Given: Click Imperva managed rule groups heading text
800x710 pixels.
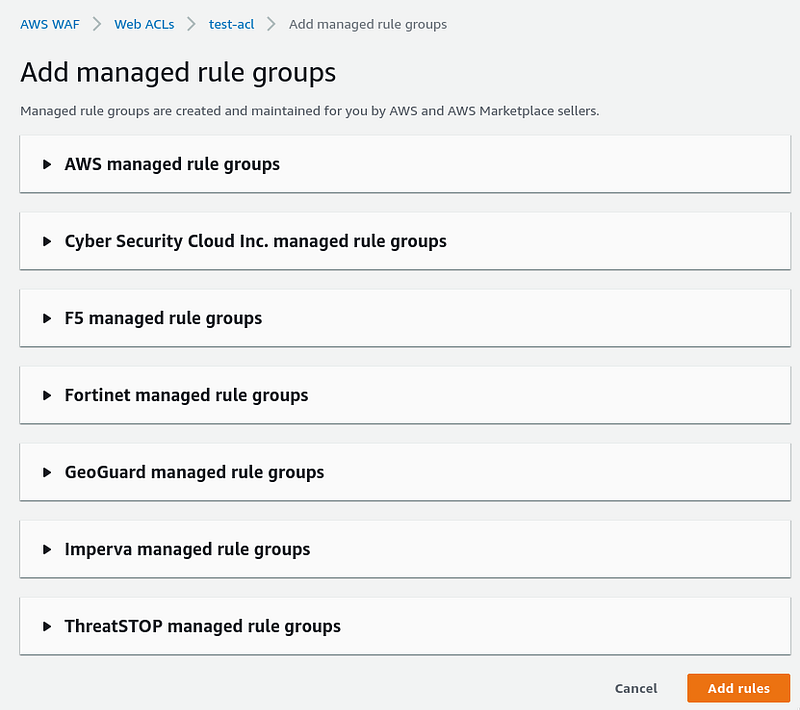Looking at the screenshot, I should click(187, 549).
